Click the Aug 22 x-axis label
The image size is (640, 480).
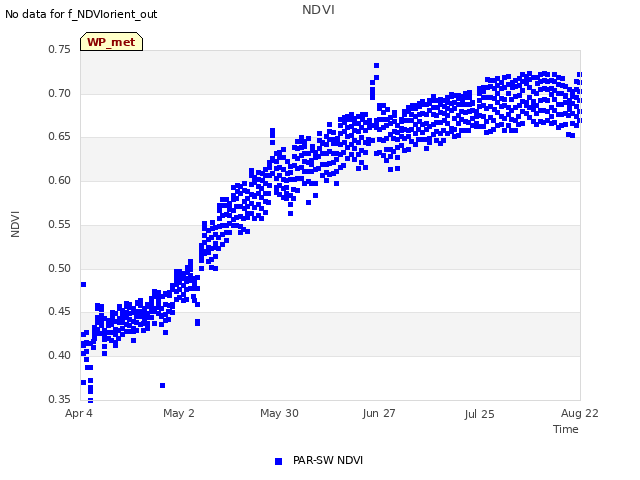click(580, 413)
